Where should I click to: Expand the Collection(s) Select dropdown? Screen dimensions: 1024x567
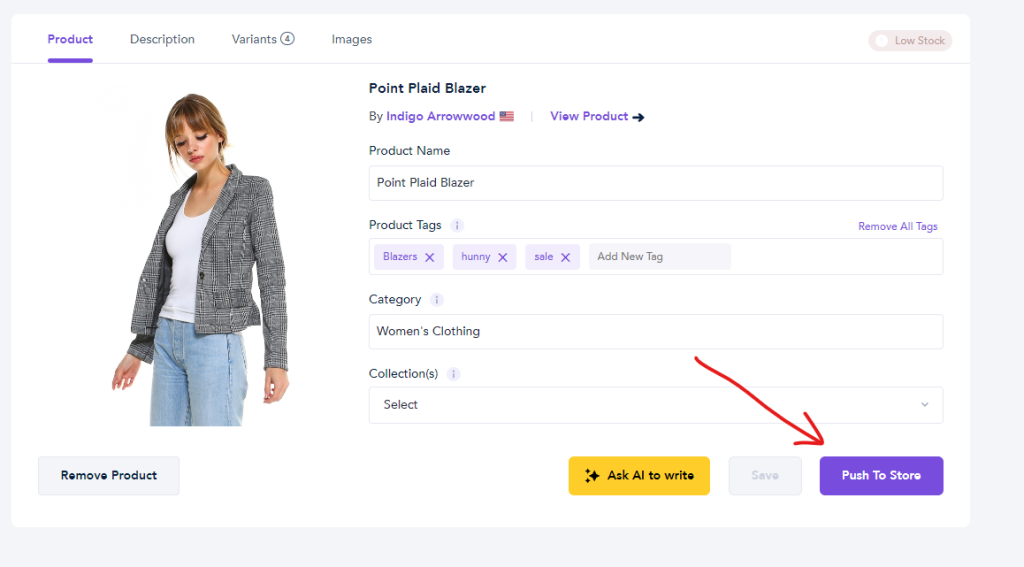pos(655,405)
